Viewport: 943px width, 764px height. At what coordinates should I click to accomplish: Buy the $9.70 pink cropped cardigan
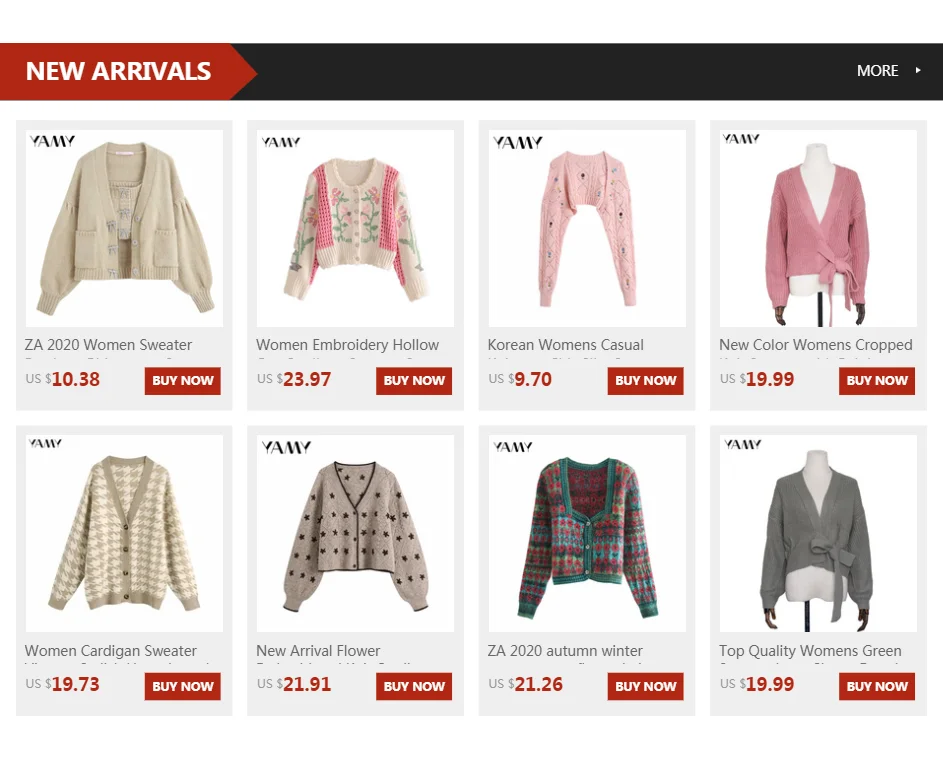[645, 381]
